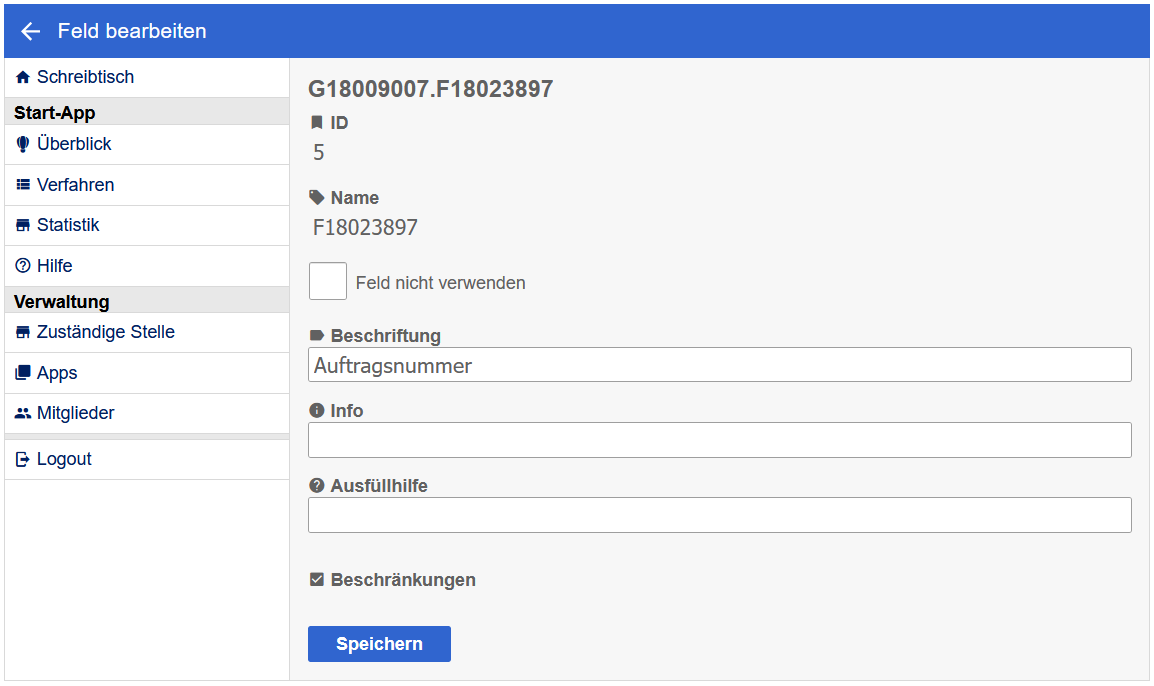The width and height of the screenshot is (1154, 686).
Task: Expand the Beschränkungen section label
Action: coord(403,580)
